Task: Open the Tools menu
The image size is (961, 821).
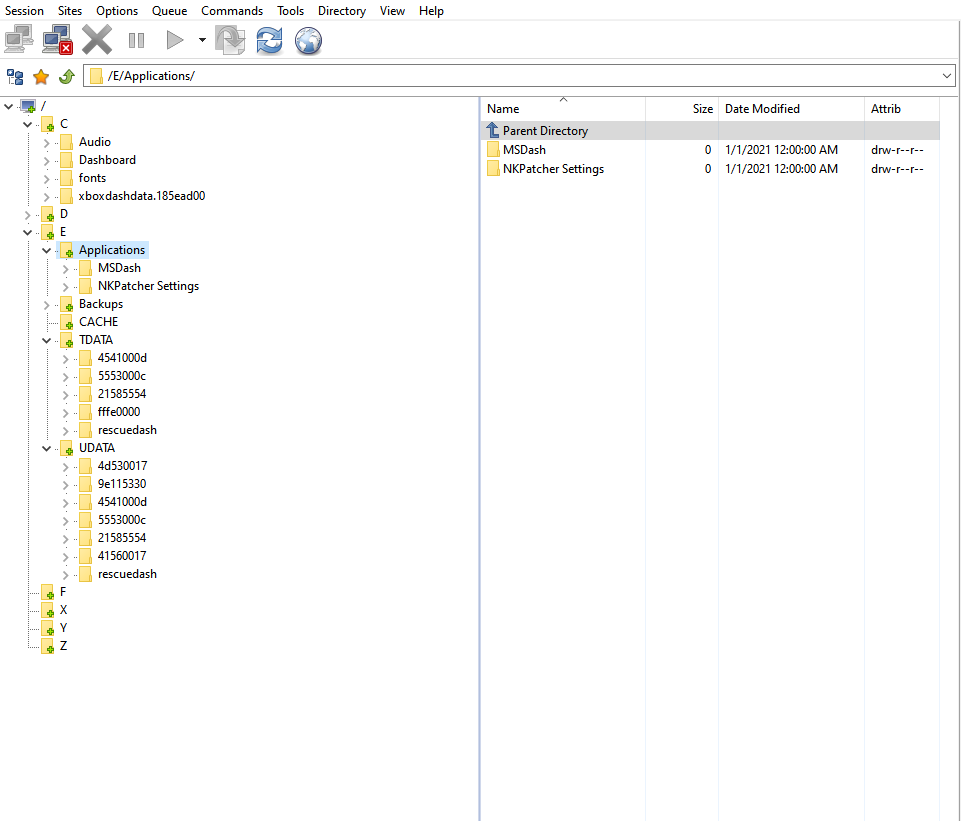Action: (x=290, y=11)
